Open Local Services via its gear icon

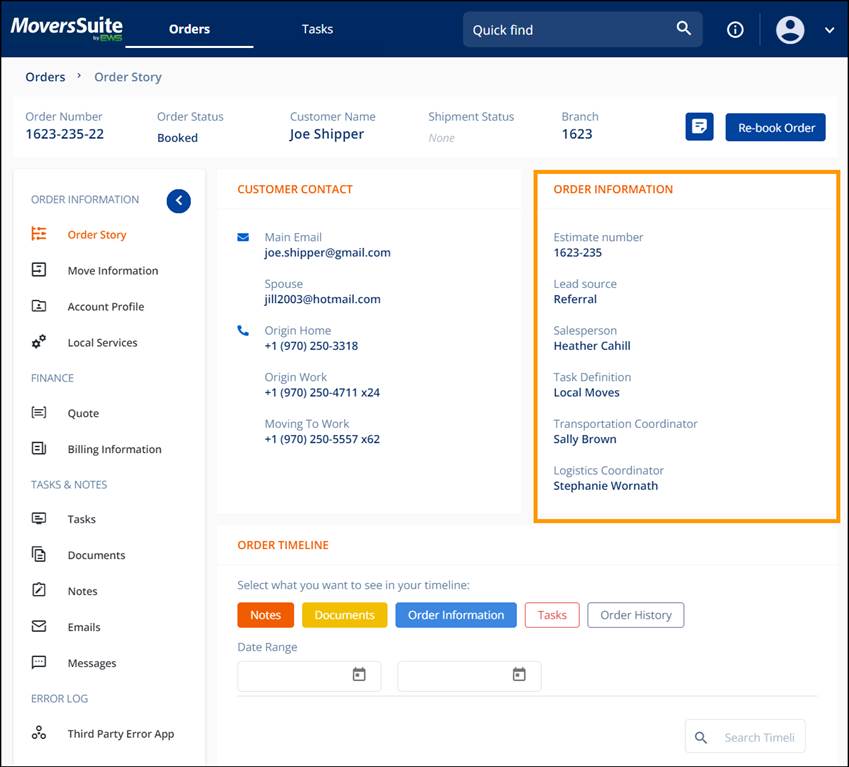(x=39, y=342)
